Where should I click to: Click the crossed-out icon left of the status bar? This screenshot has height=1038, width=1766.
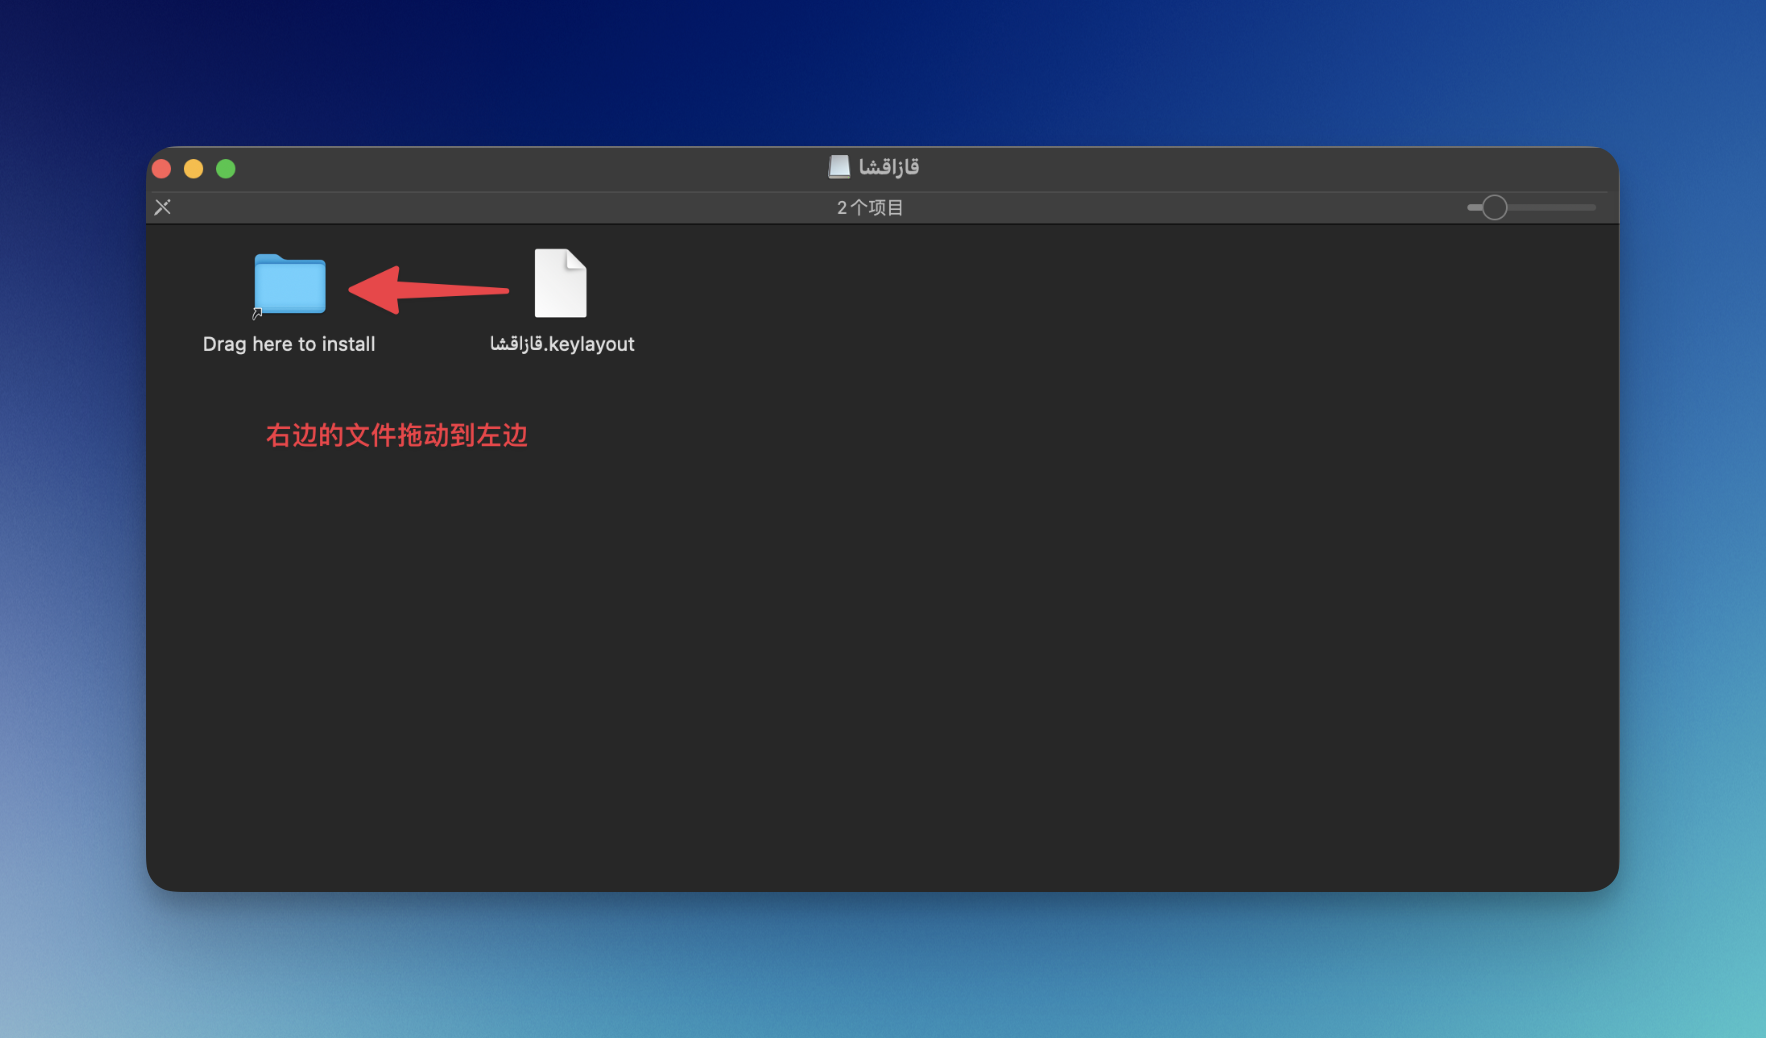tap(163, 207)
